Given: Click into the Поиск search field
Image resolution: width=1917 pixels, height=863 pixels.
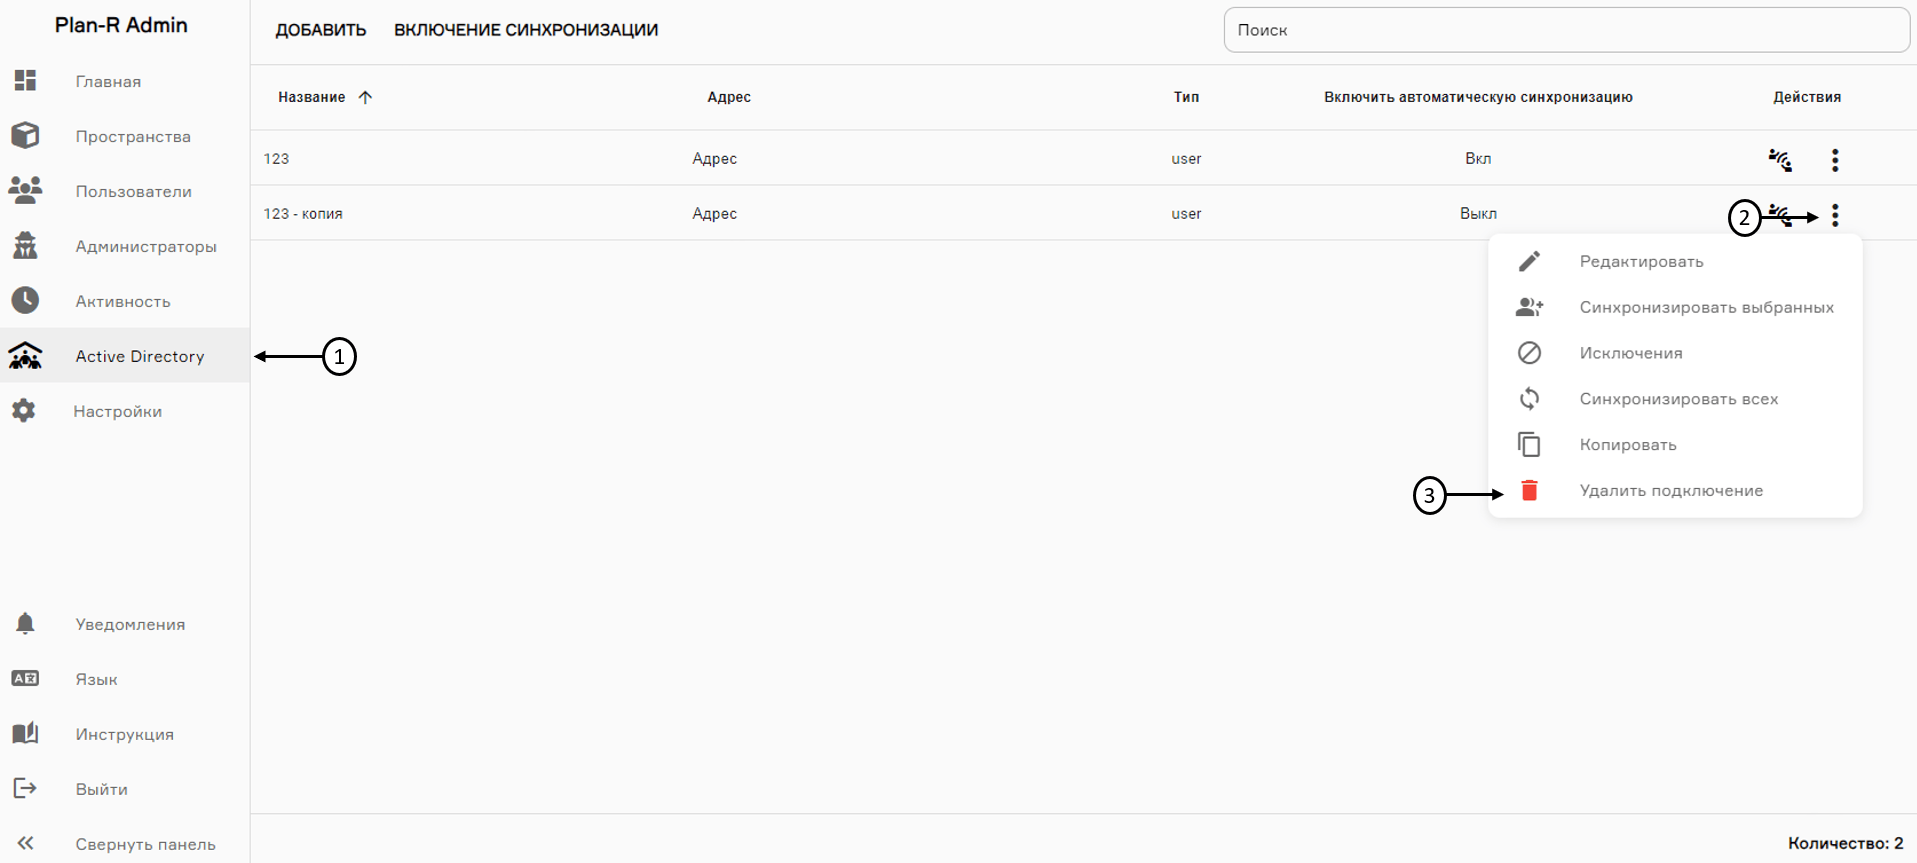Looking at the screenshot, I should pyautogui.click(x=1565, y=30).
